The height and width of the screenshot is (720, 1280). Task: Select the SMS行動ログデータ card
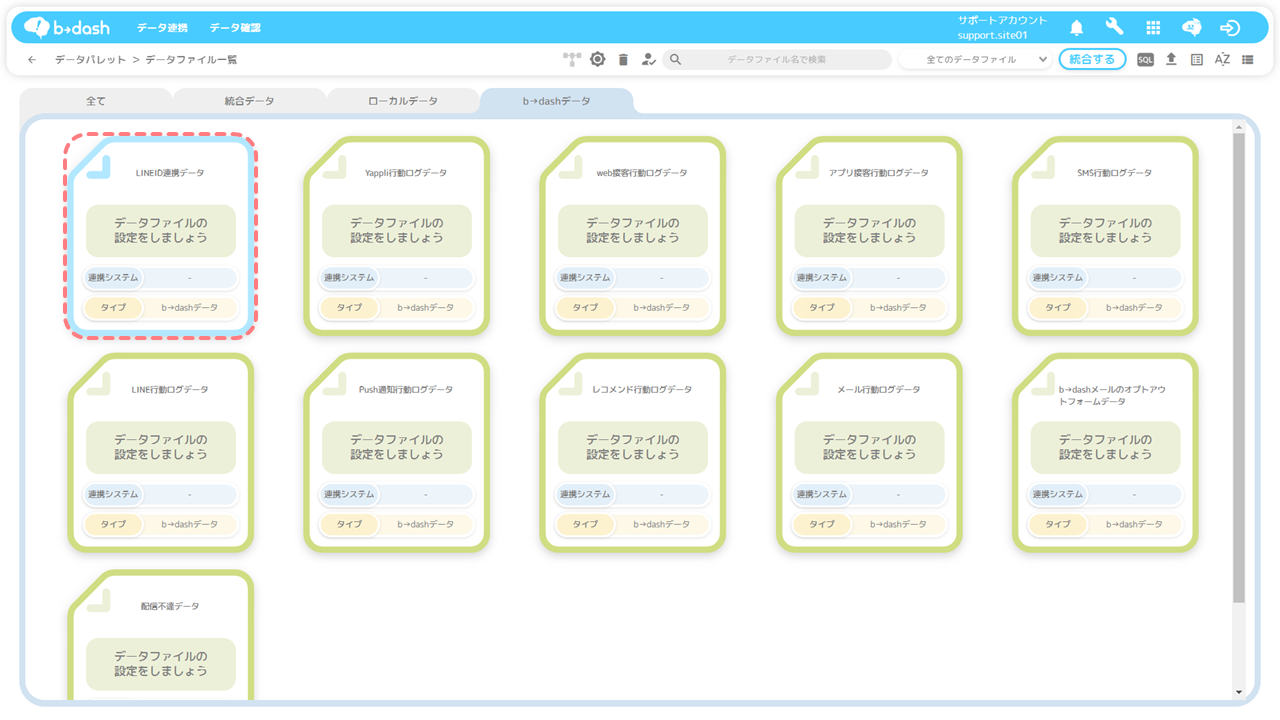click(x=1105, y=236)
